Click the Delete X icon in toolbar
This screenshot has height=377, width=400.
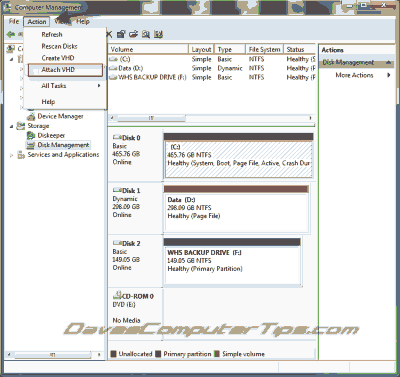pos(109,34)
